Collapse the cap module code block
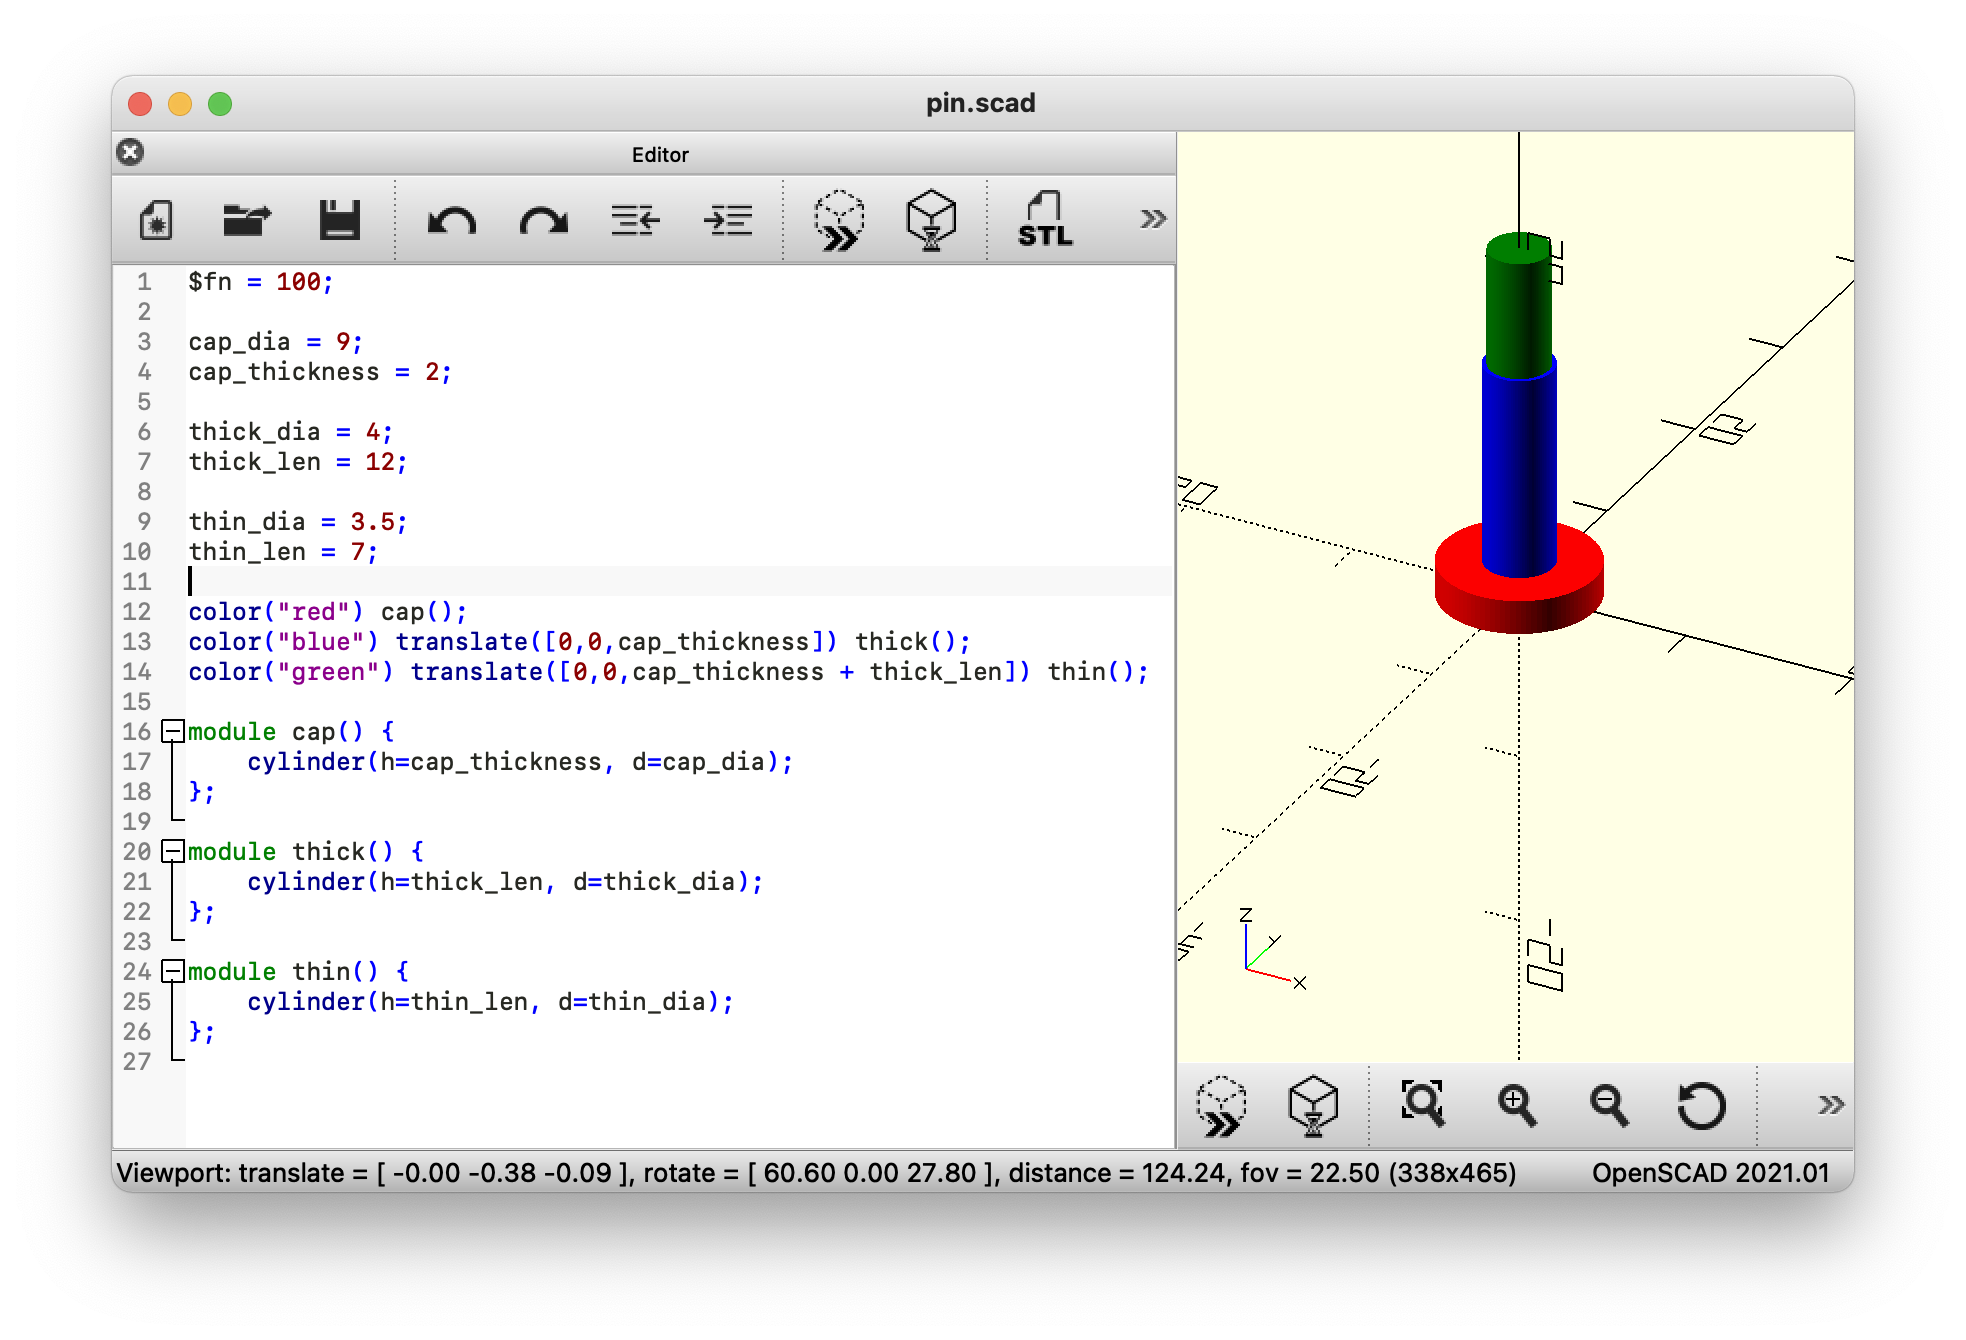Image resolution: width=1966 pixels, height=1340 pixels. pos(172,732)
